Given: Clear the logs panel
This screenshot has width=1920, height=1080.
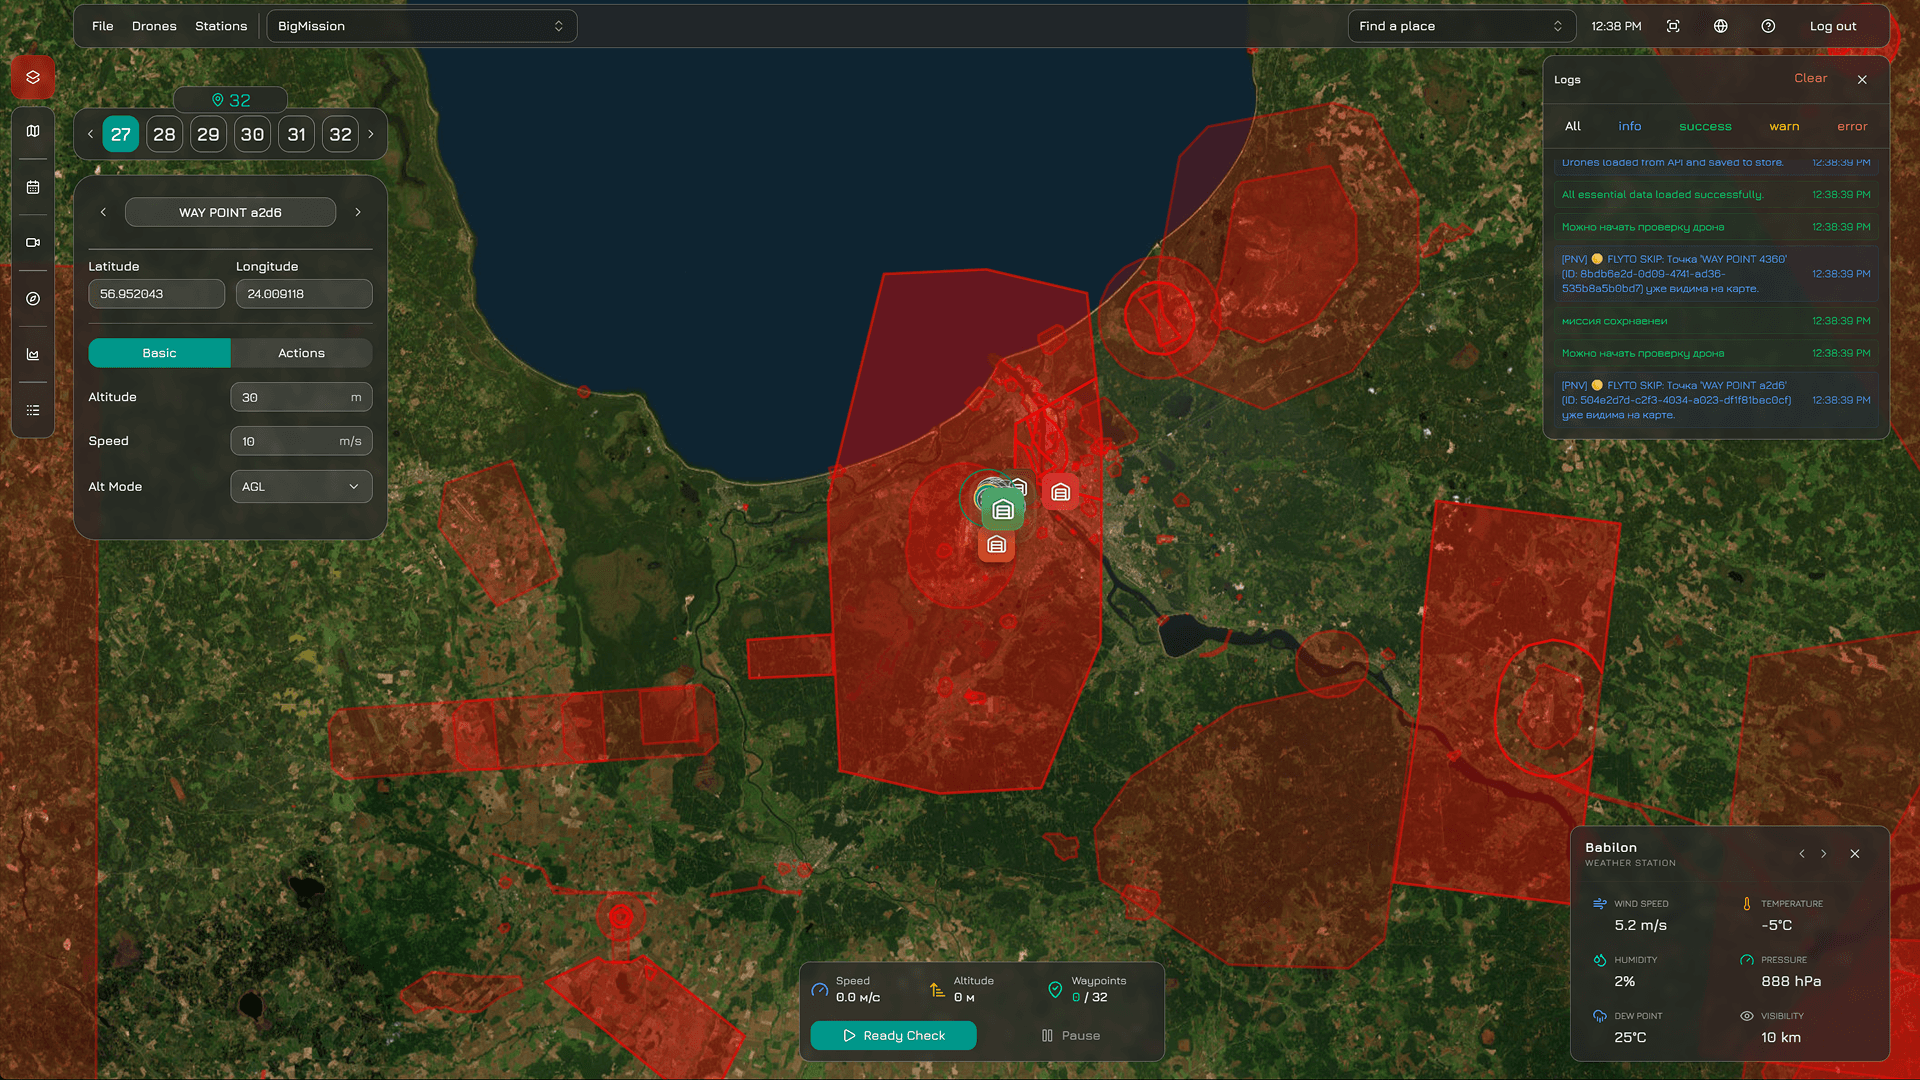Looking at the screenshot, I should (1810, 78).
